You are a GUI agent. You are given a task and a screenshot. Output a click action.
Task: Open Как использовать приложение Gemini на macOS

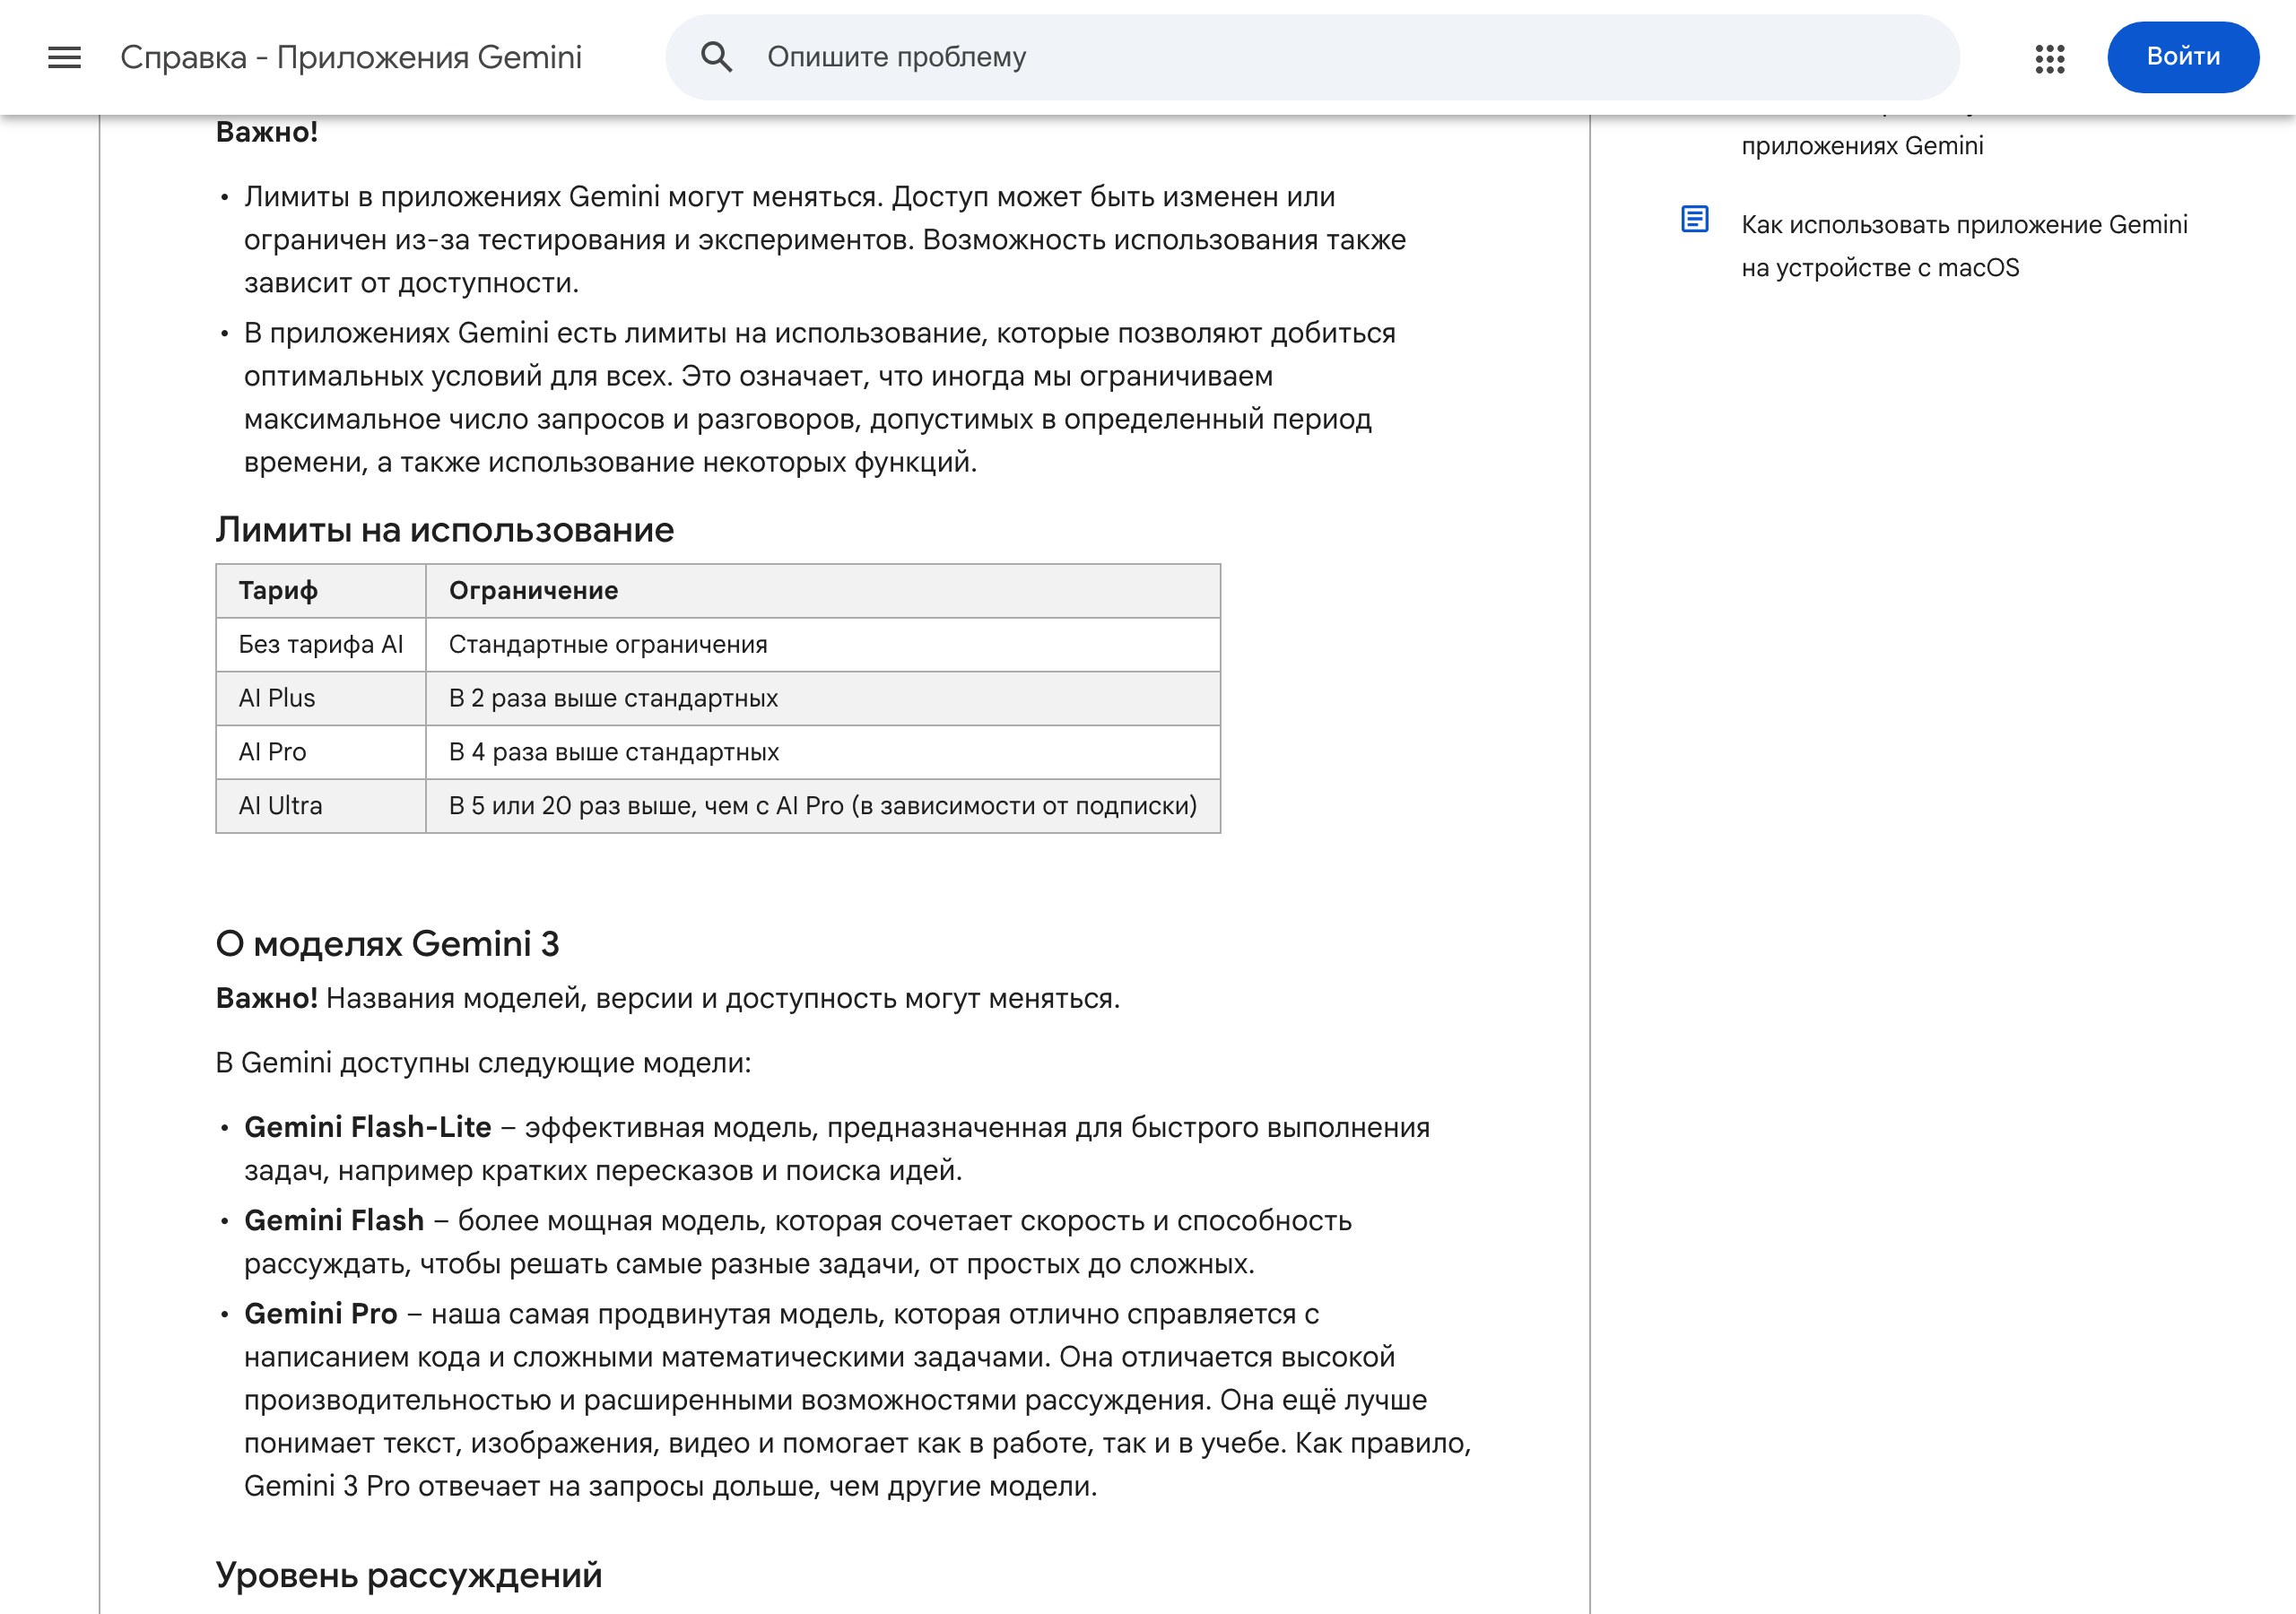1964,246
